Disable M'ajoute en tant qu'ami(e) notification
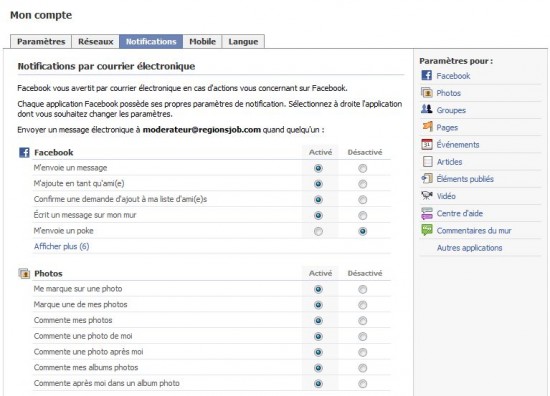The height and width of the screenshot is (396, 550). point(363,184)
